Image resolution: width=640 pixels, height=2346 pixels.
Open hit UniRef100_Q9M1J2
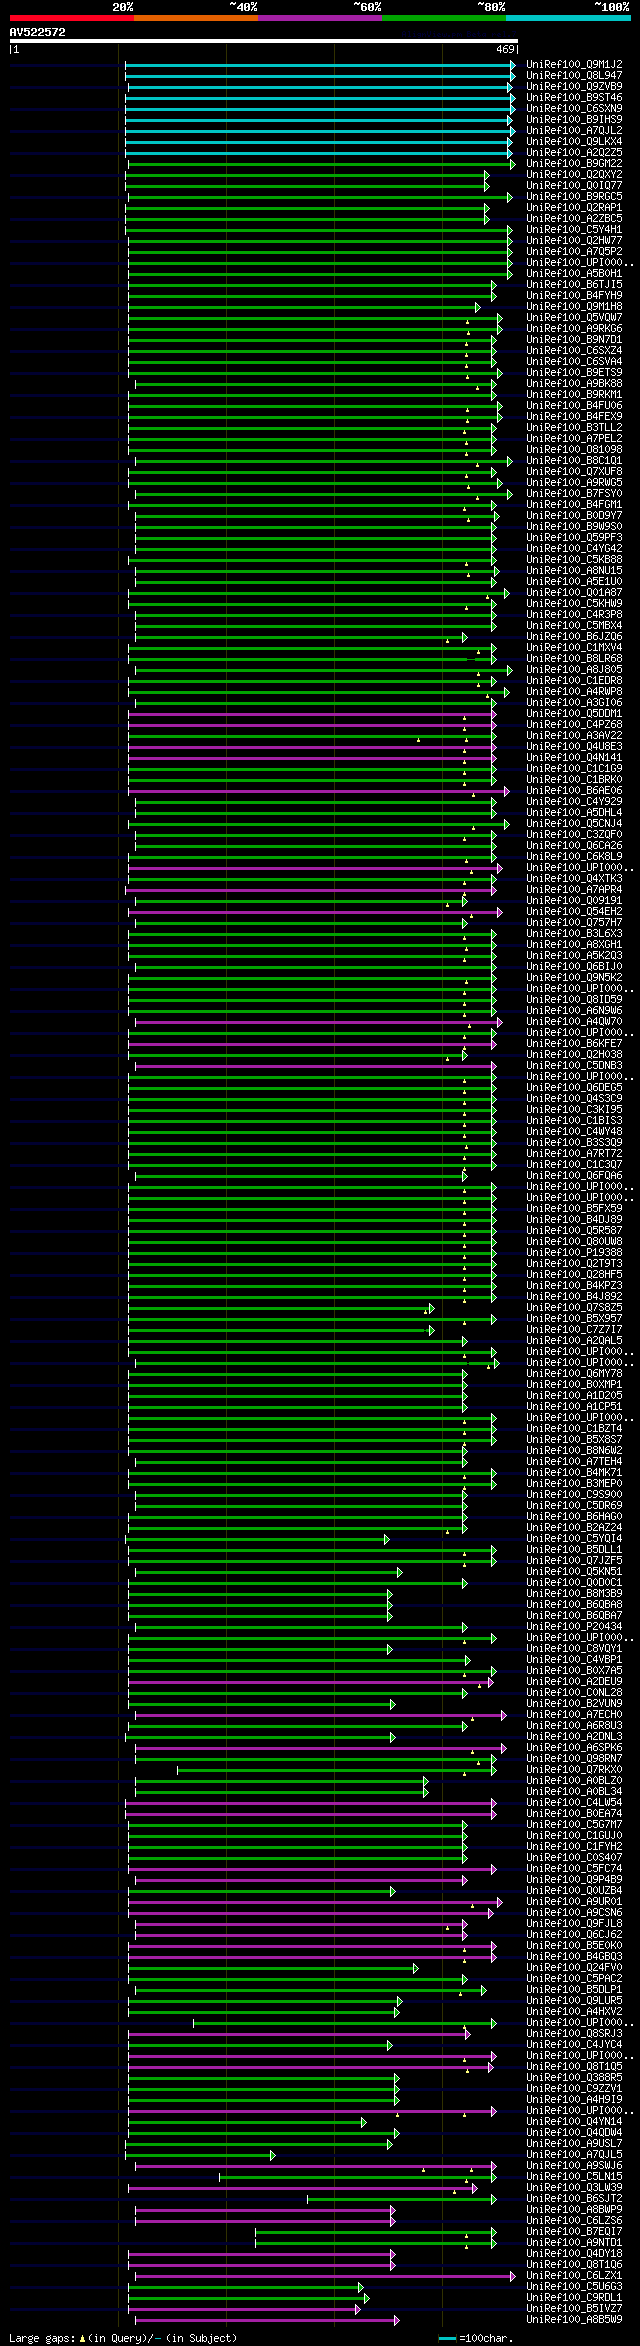click(574, 64)
